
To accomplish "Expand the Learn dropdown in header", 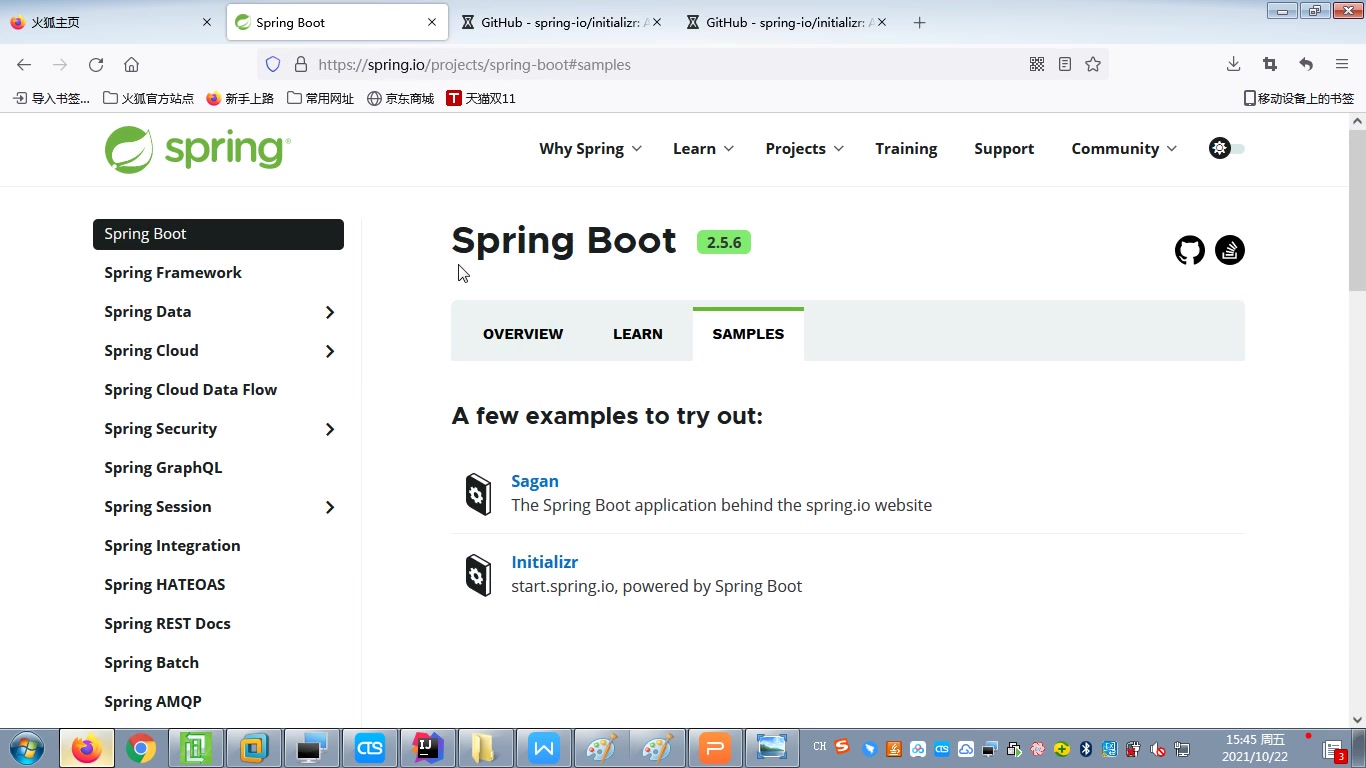I will coord(703,149).
